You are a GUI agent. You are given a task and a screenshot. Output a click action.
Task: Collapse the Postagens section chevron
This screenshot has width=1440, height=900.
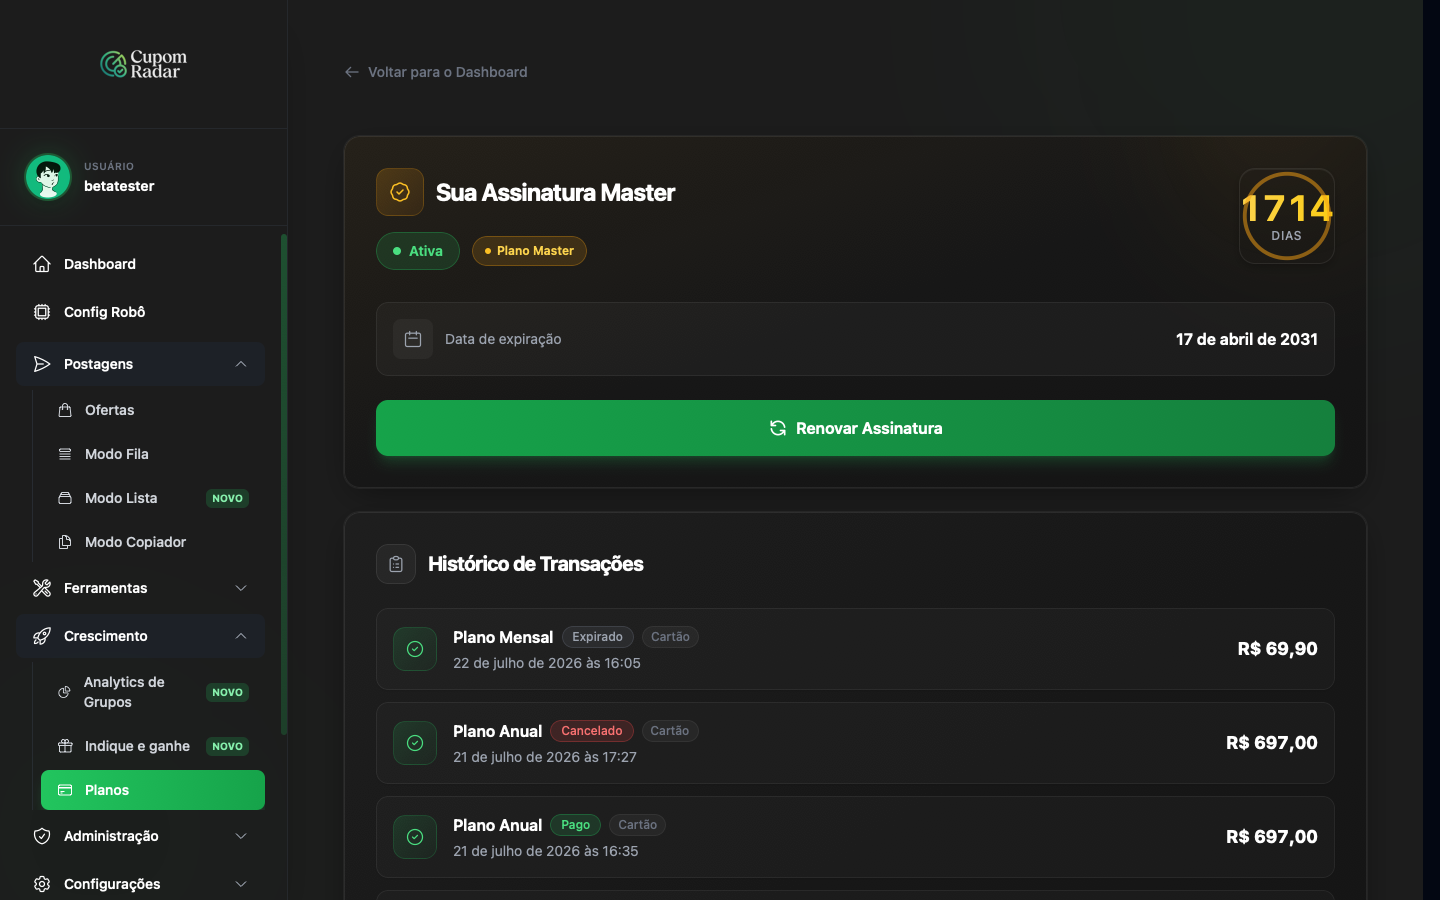point(241,364)
